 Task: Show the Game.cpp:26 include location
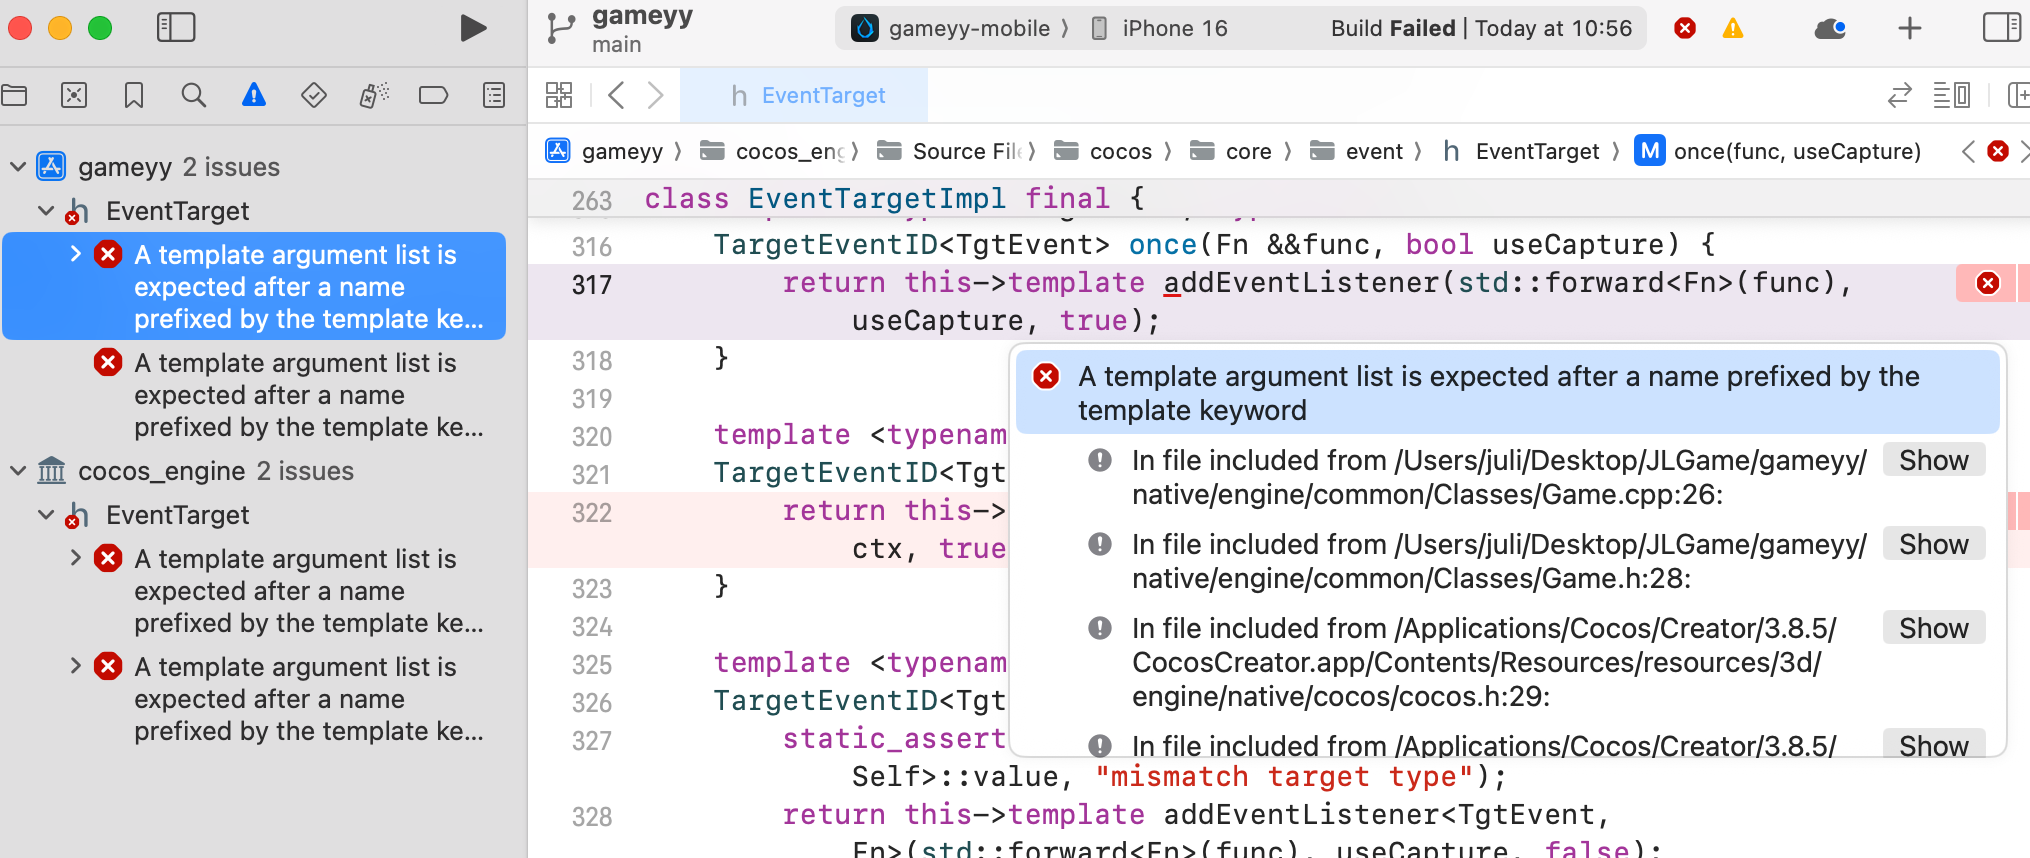[1933, 461]
